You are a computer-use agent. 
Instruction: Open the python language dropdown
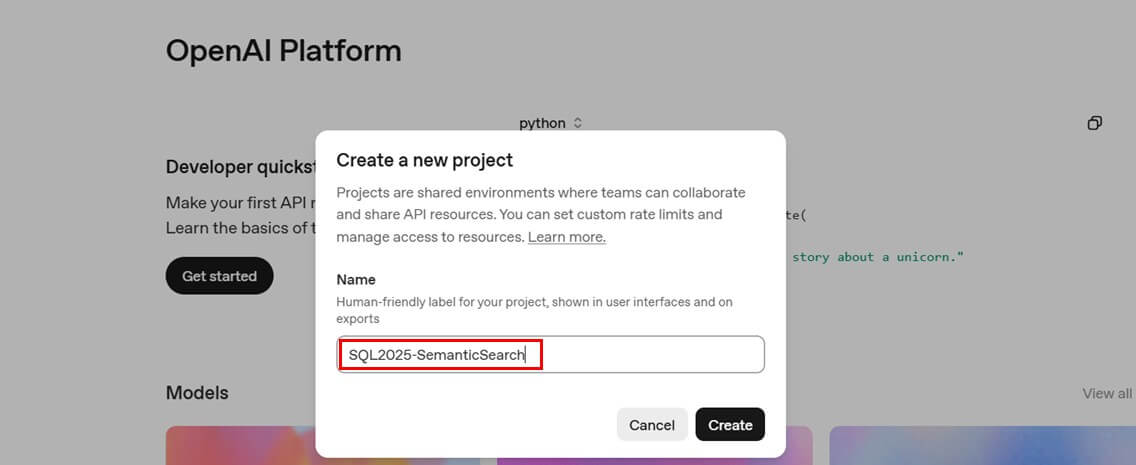[x=551, y=123]
